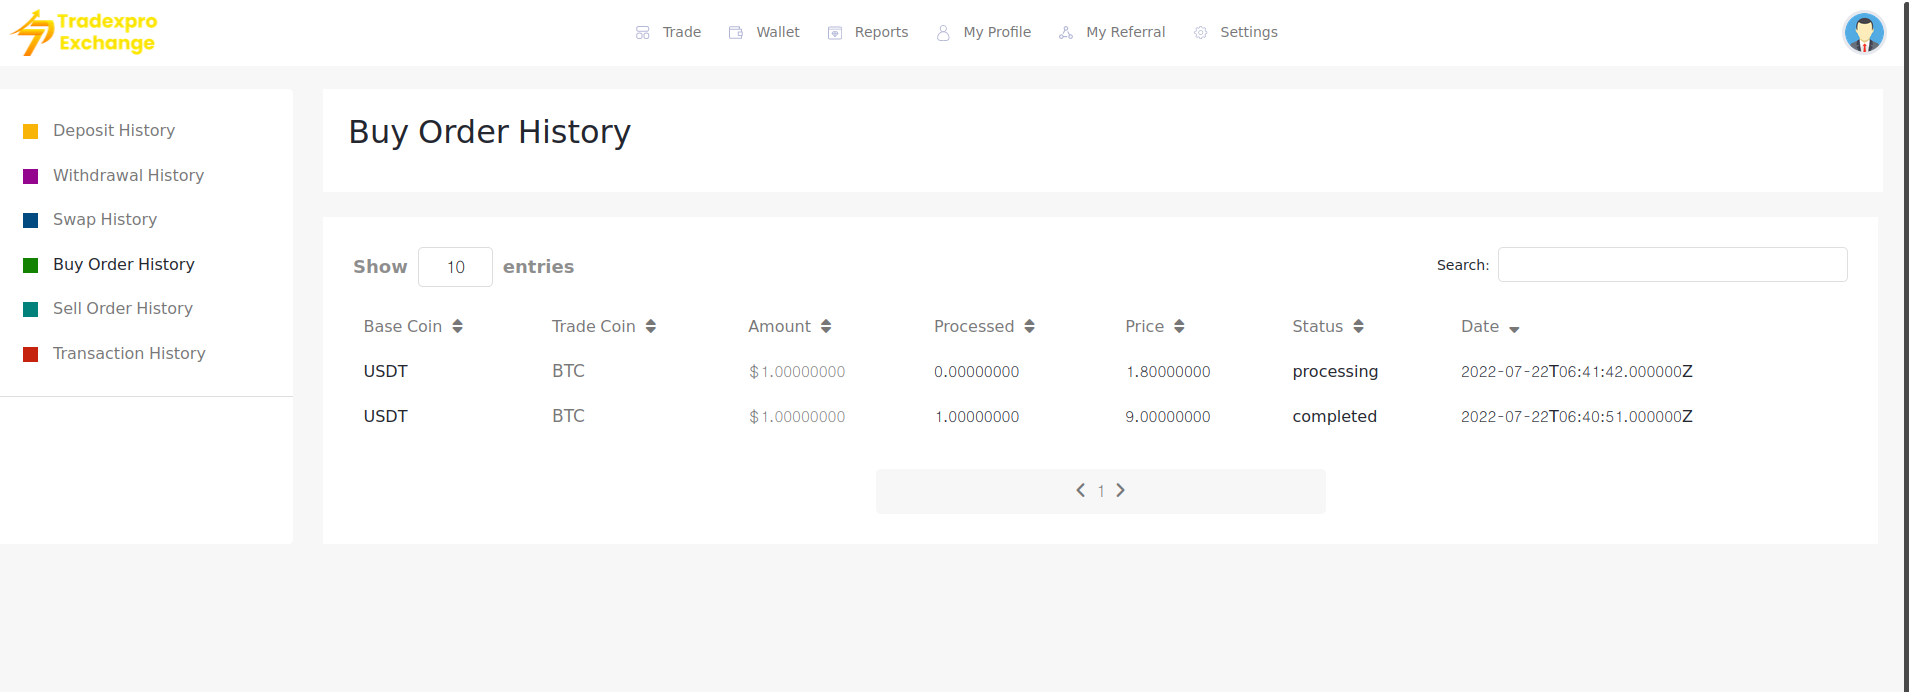
Task: Sort table by Date column
Action: coord(1514,328)
